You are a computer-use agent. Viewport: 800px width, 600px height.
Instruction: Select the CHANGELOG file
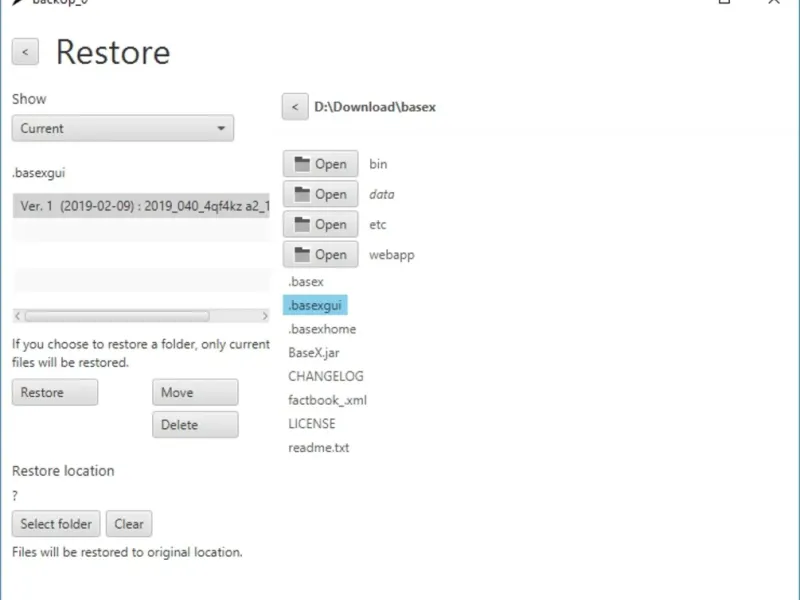click(326, 376)
